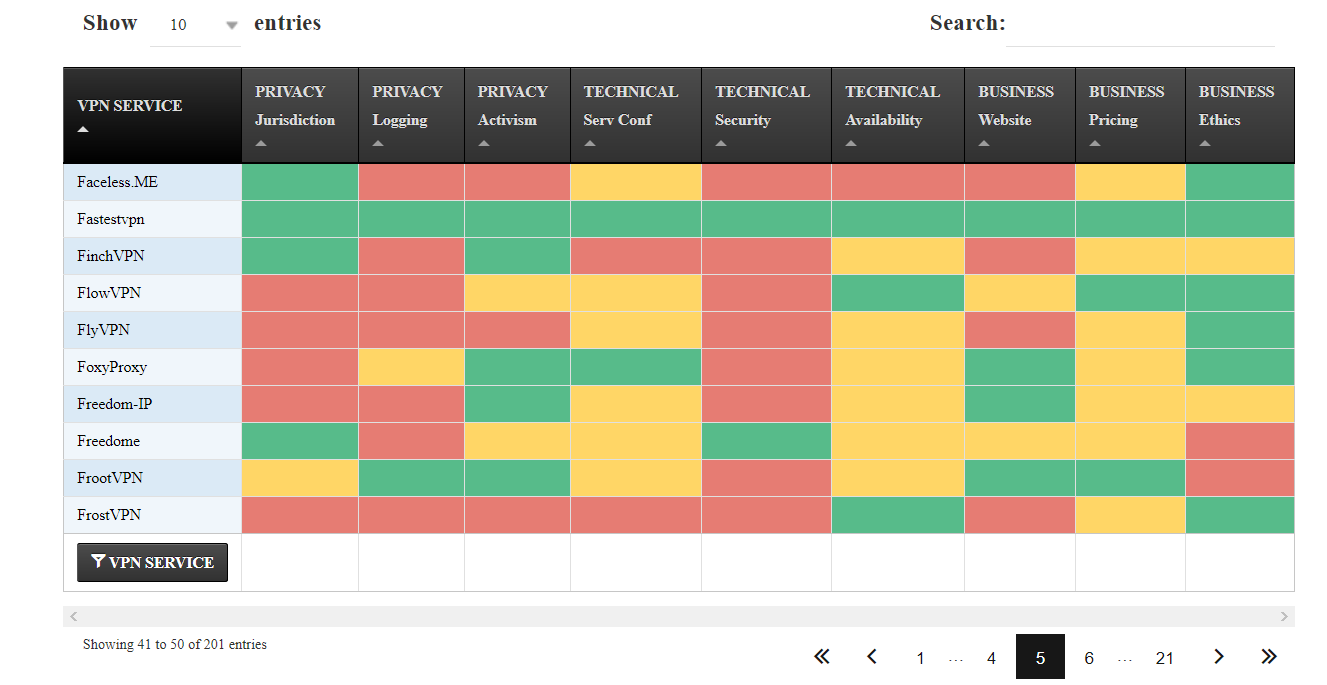The height and width of the screenshot is (685, 1327).
Task: Click FrostVPN green Availability cell
Action: point(898,515)
